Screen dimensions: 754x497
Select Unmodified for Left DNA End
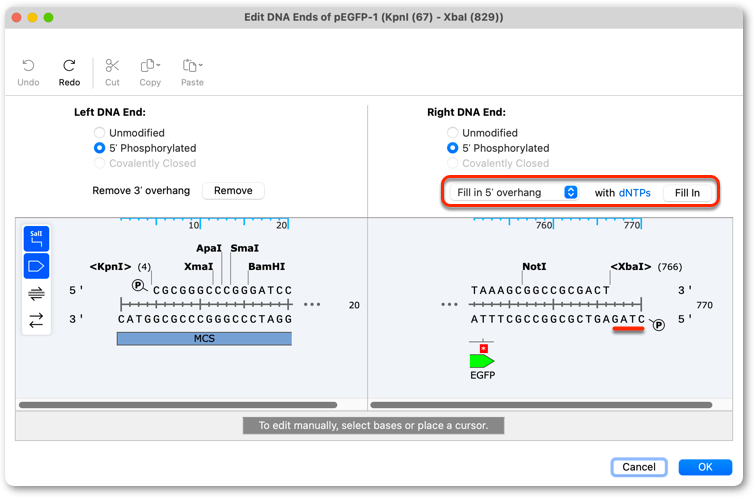99,133
